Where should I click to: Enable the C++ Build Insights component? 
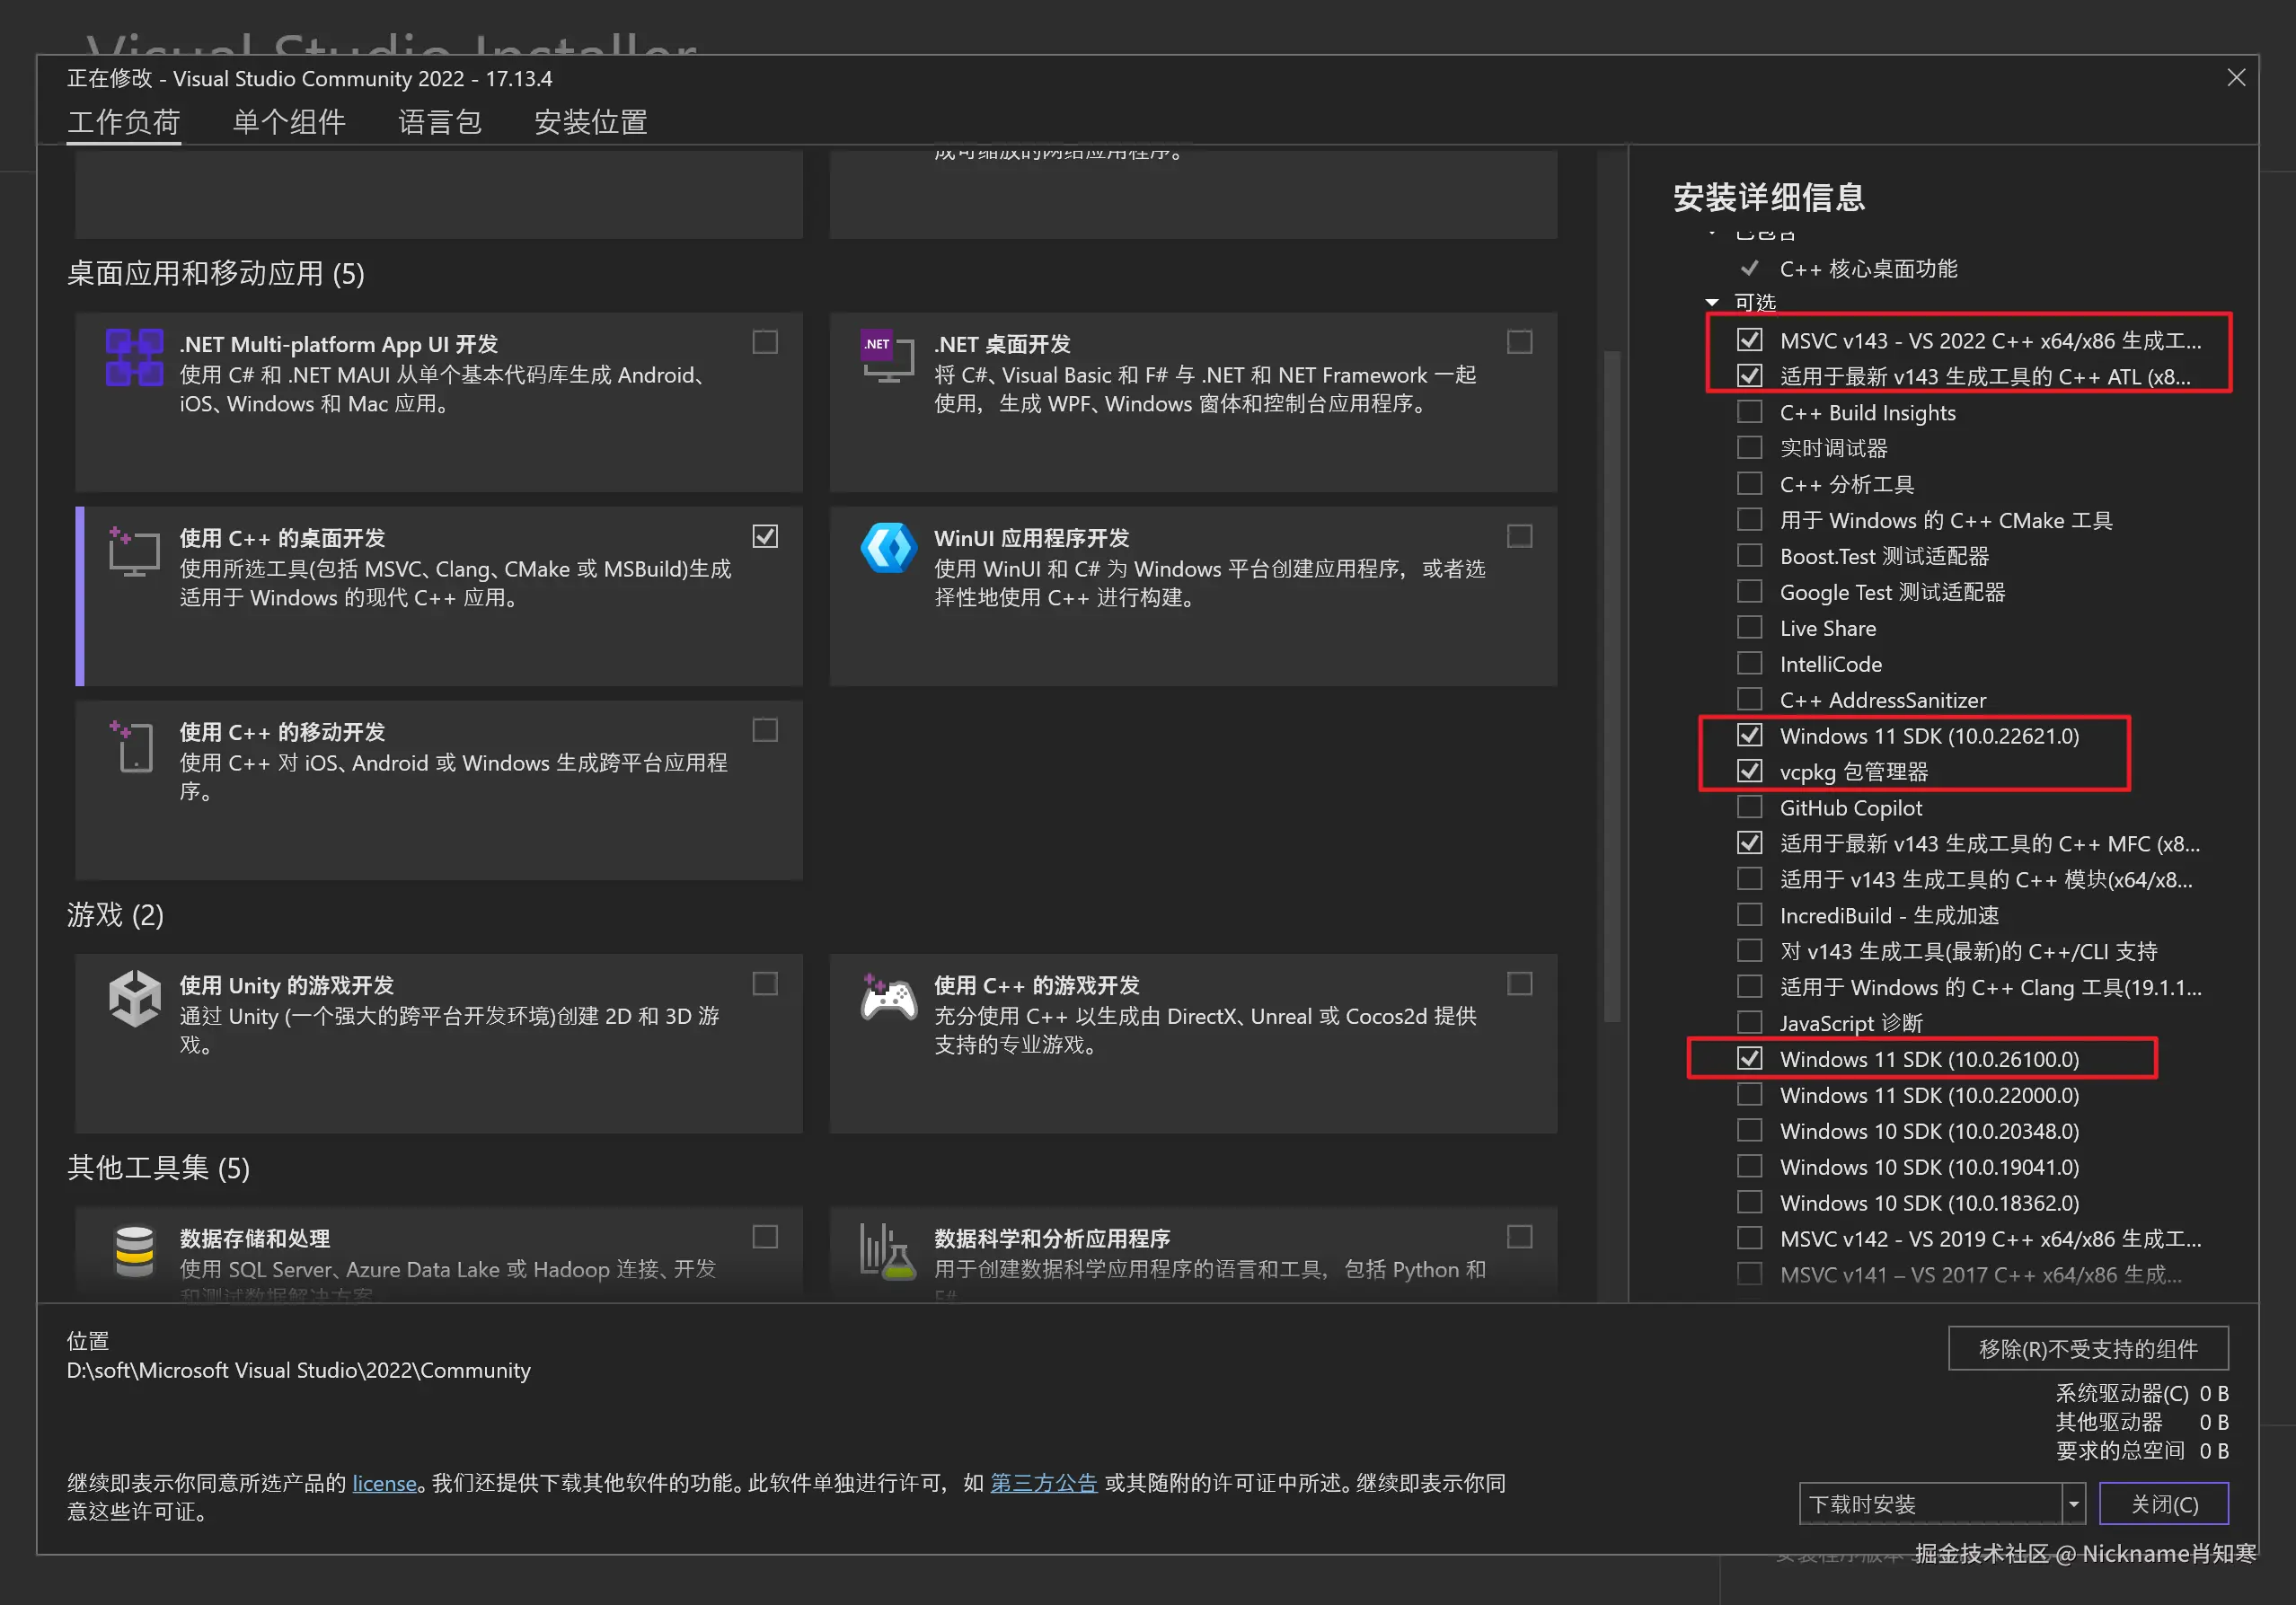point(1749,412)
